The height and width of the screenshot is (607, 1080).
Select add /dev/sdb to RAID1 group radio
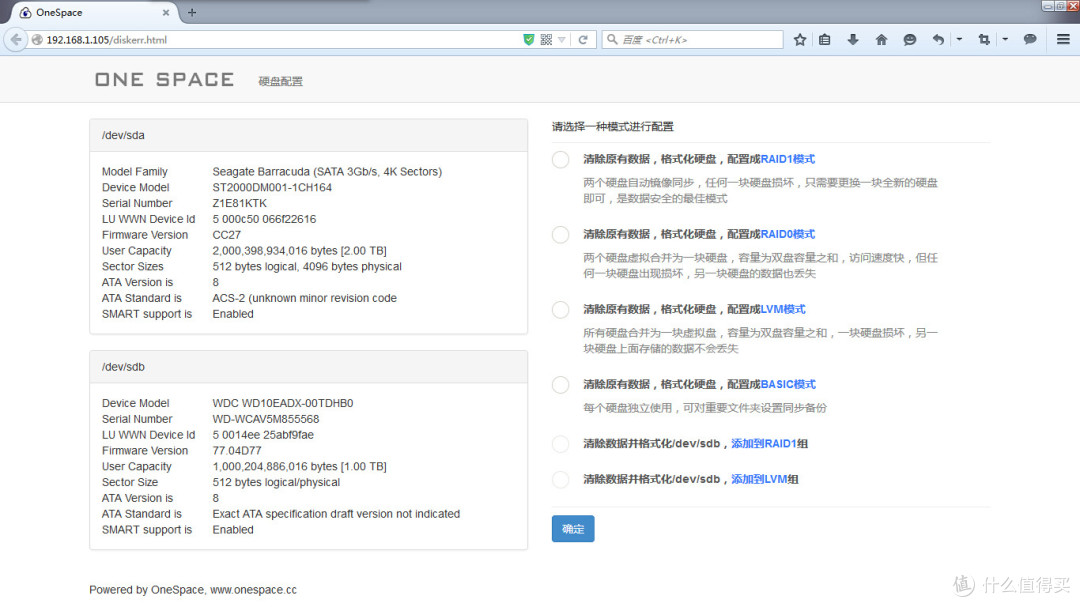pos(561,444)
